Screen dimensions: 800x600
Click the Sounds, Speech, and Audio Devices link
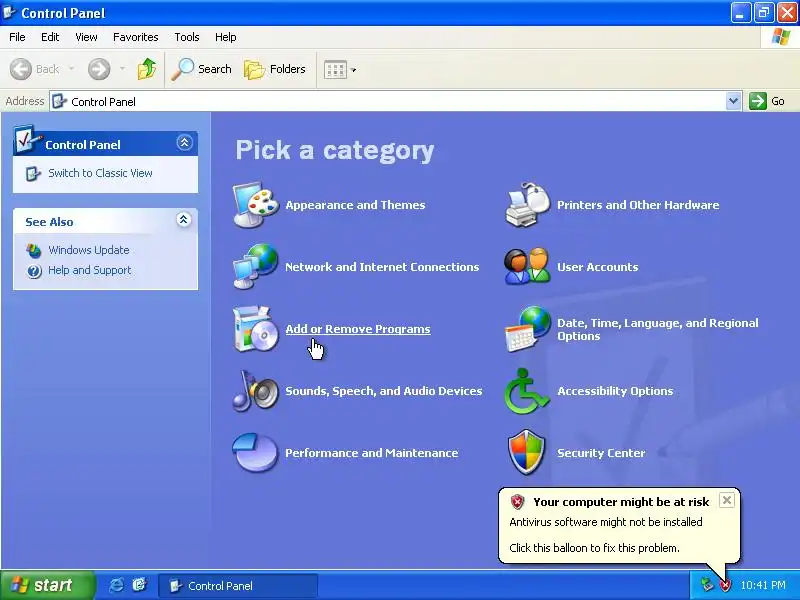tap(384, 391)
